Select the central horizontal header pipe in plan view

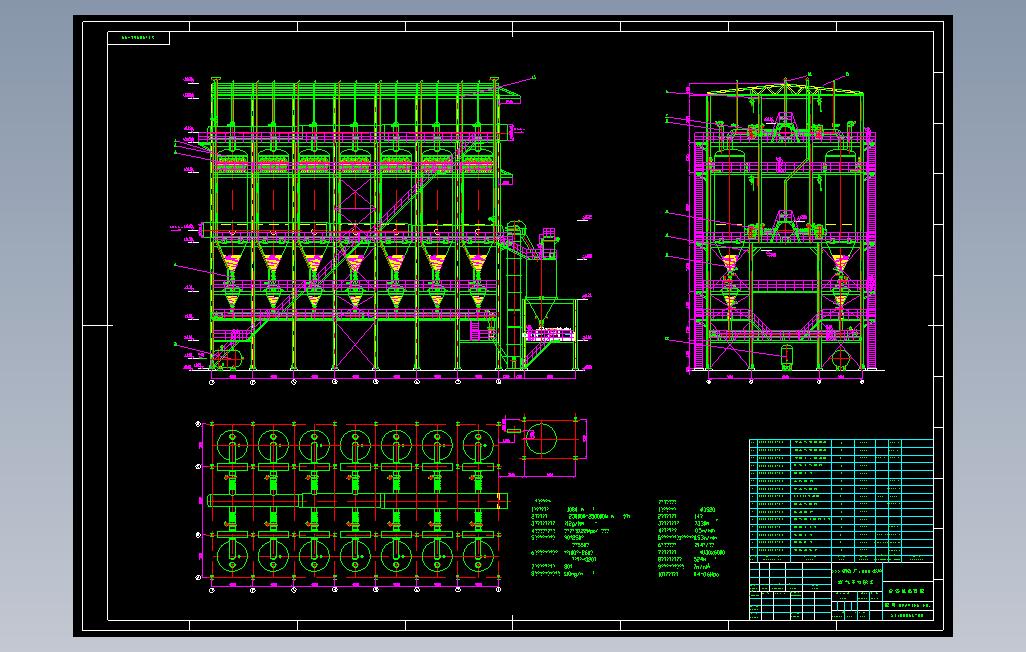click(x=357, y=501)
